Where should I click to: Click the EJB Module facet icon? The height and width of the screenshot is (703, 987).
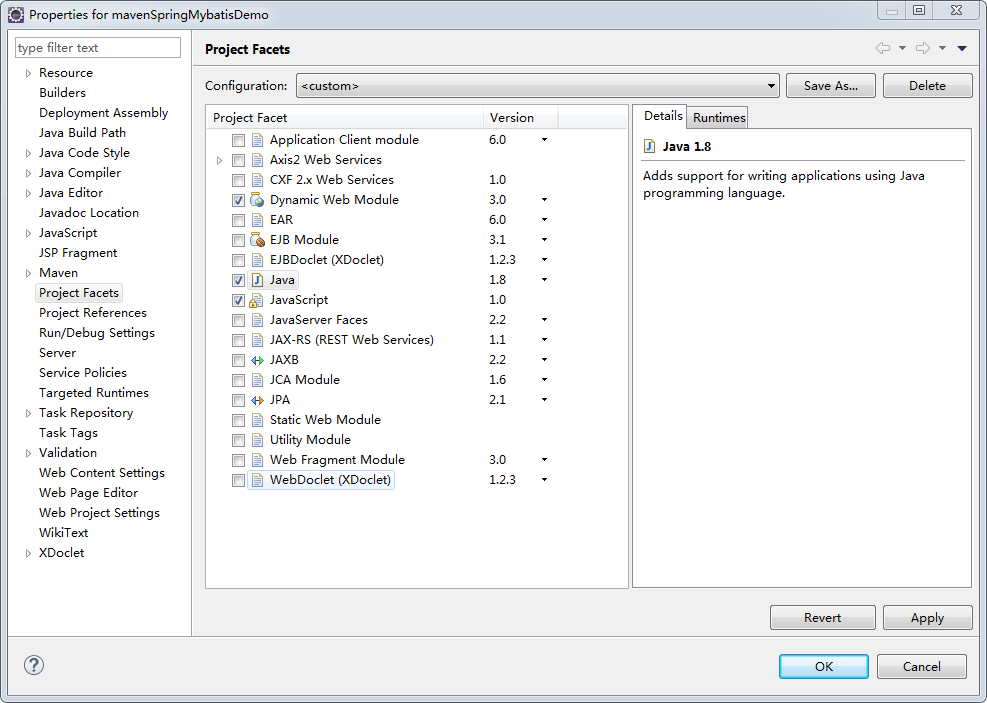point(257,240)
